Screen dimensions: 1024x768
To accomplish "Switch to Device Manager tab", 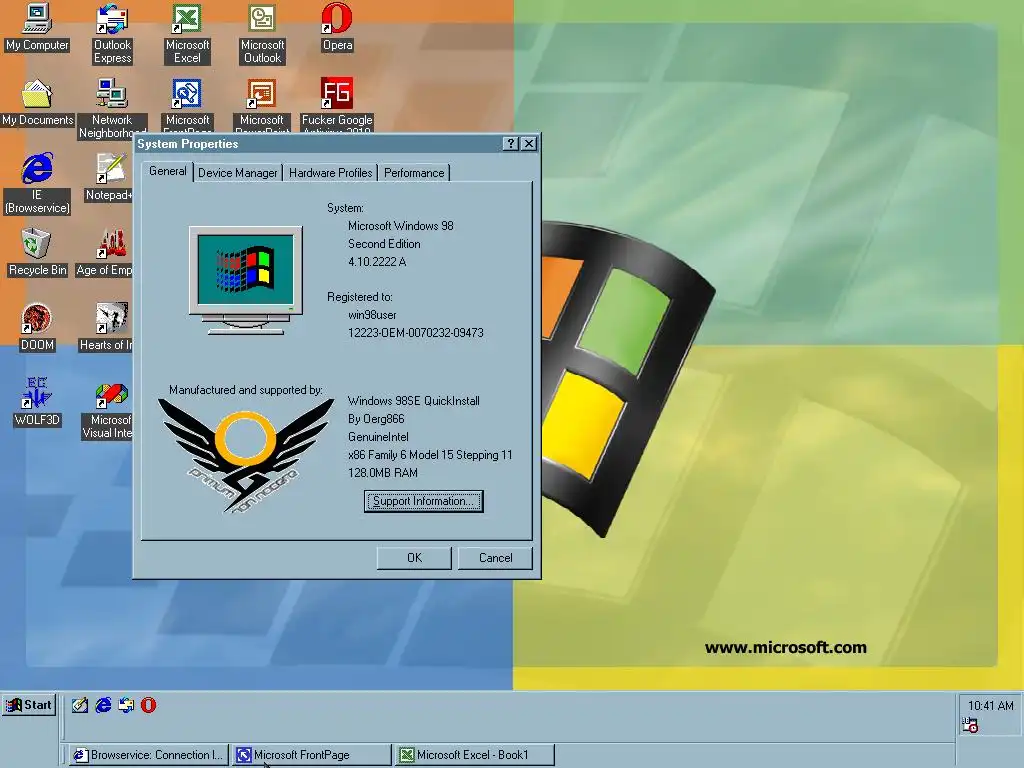I will coord(238,173).
